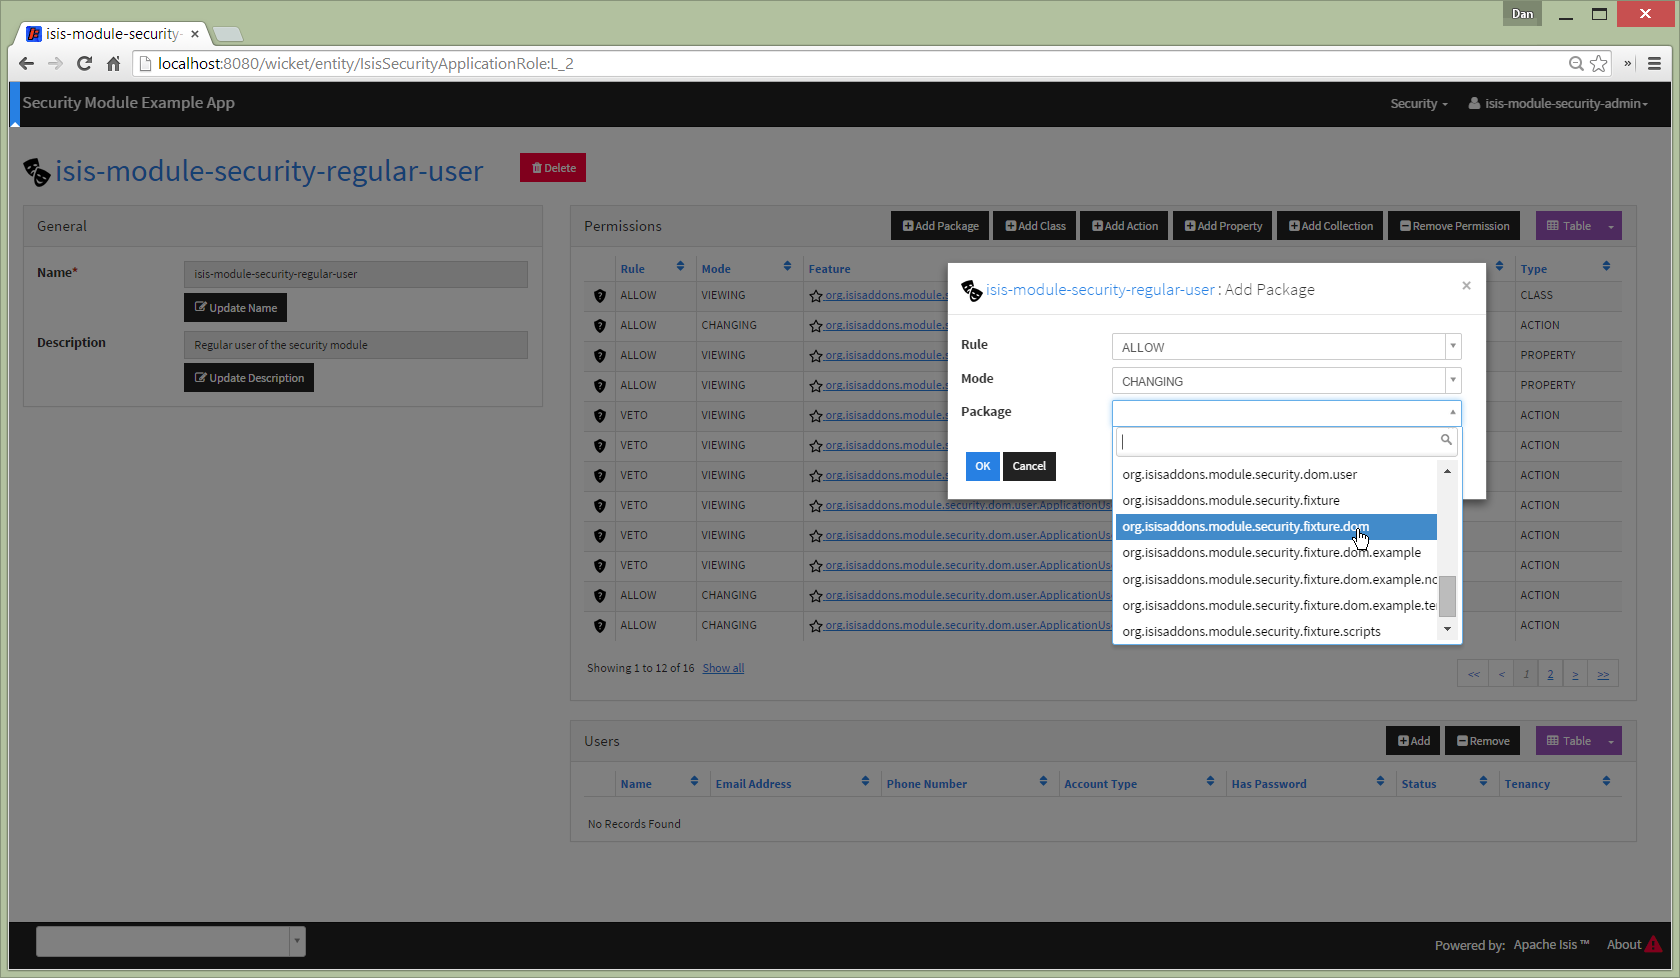
Task: Click the Add Class button
Action: coord(1035,226)
